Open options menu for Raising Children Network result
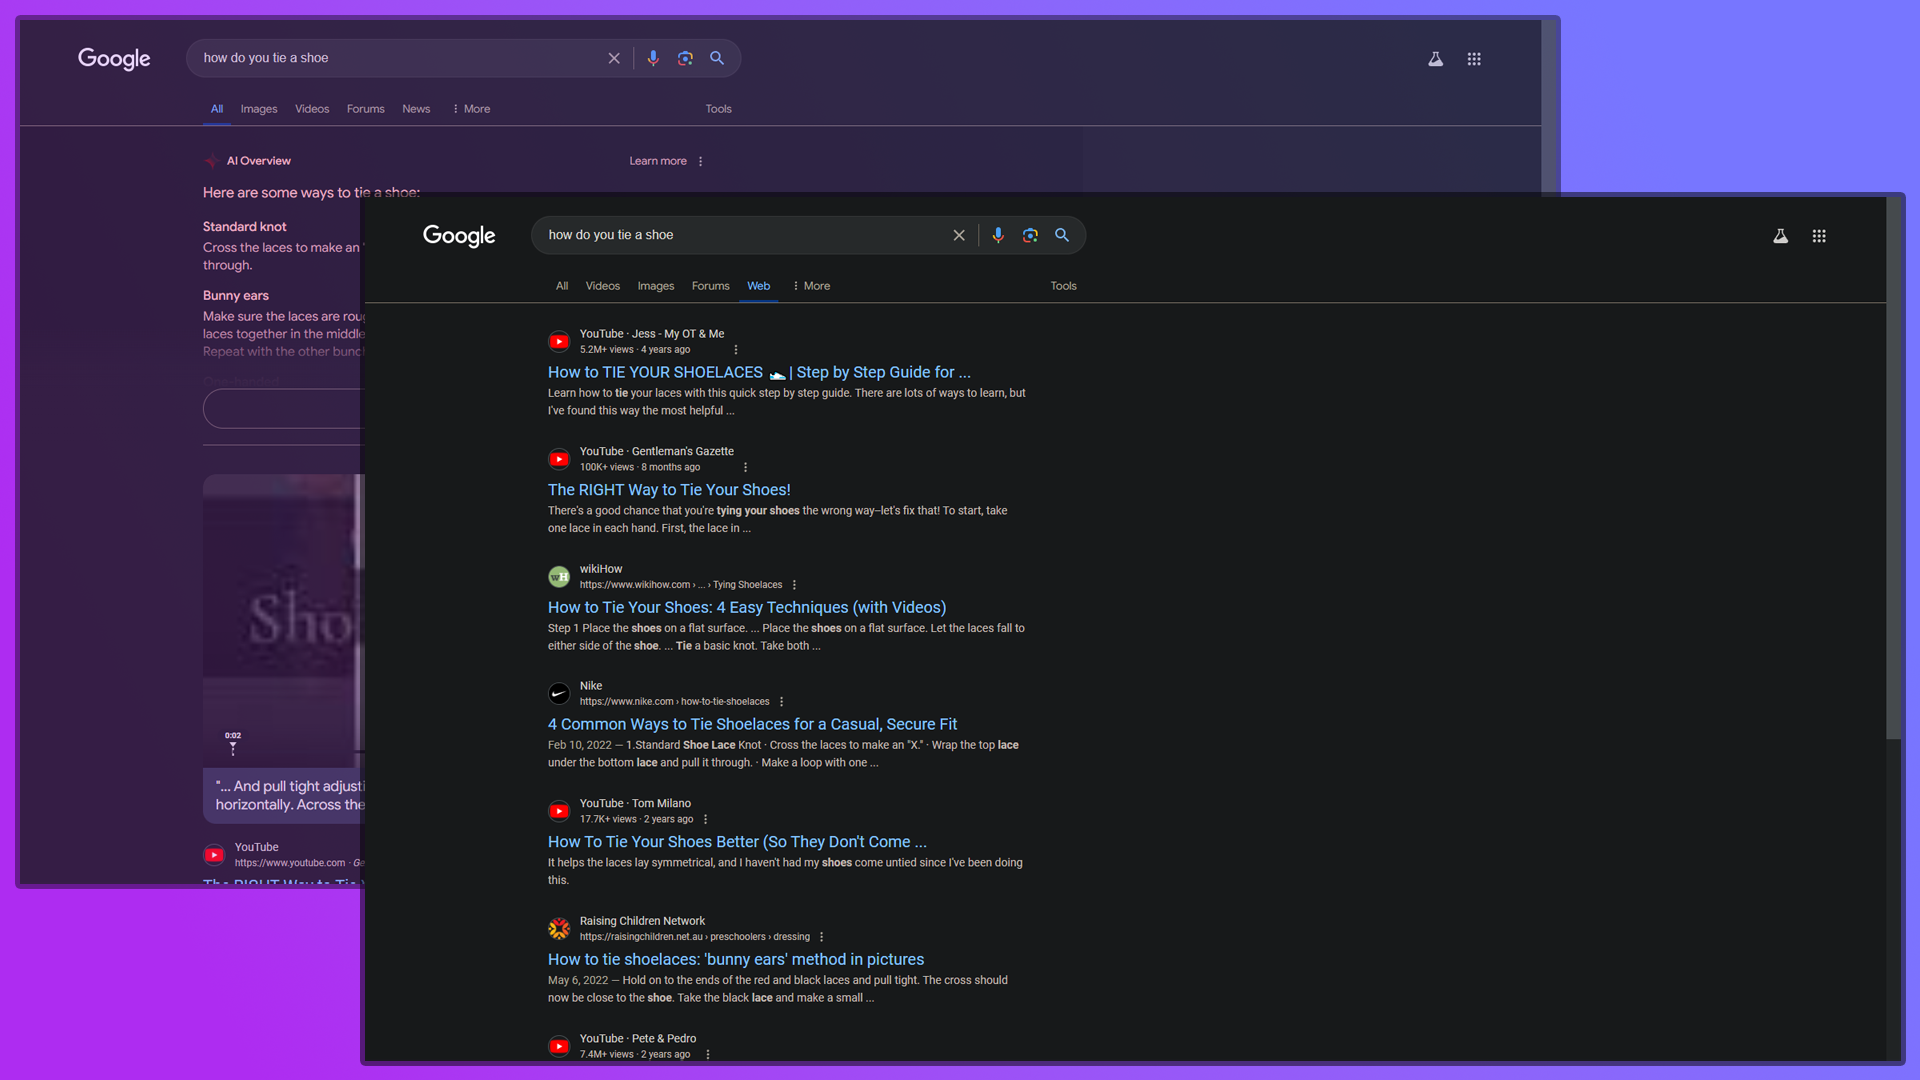Image resolution: width=1920 pixels, height=1080 pixels. [822, 937]
